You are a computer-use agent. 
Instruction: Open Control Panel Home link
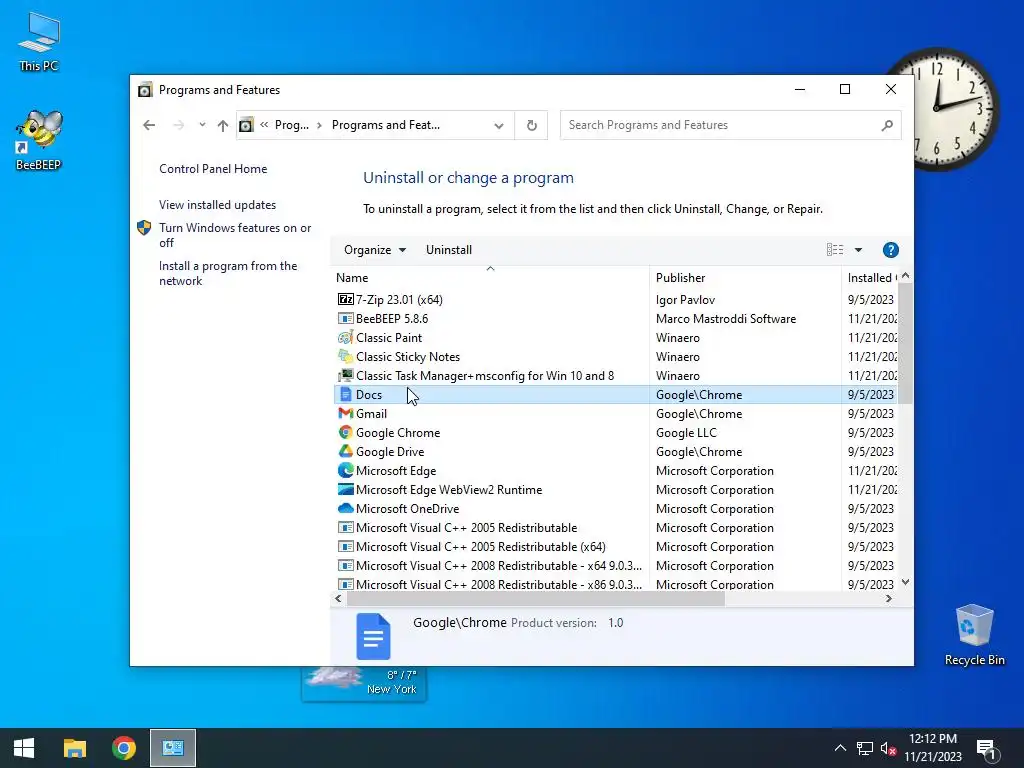213,168
